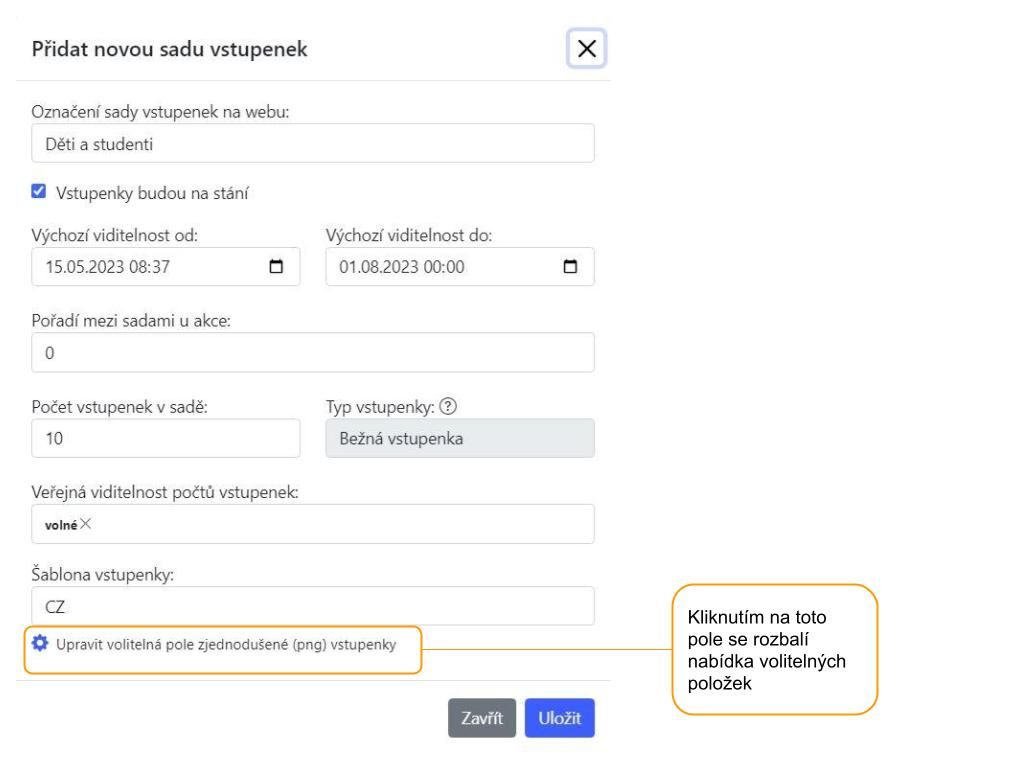This screenshot has width=1024, height=768.
Task: Open calendar picker for Výchozí viditelnost do
Action: click(571, 267)
